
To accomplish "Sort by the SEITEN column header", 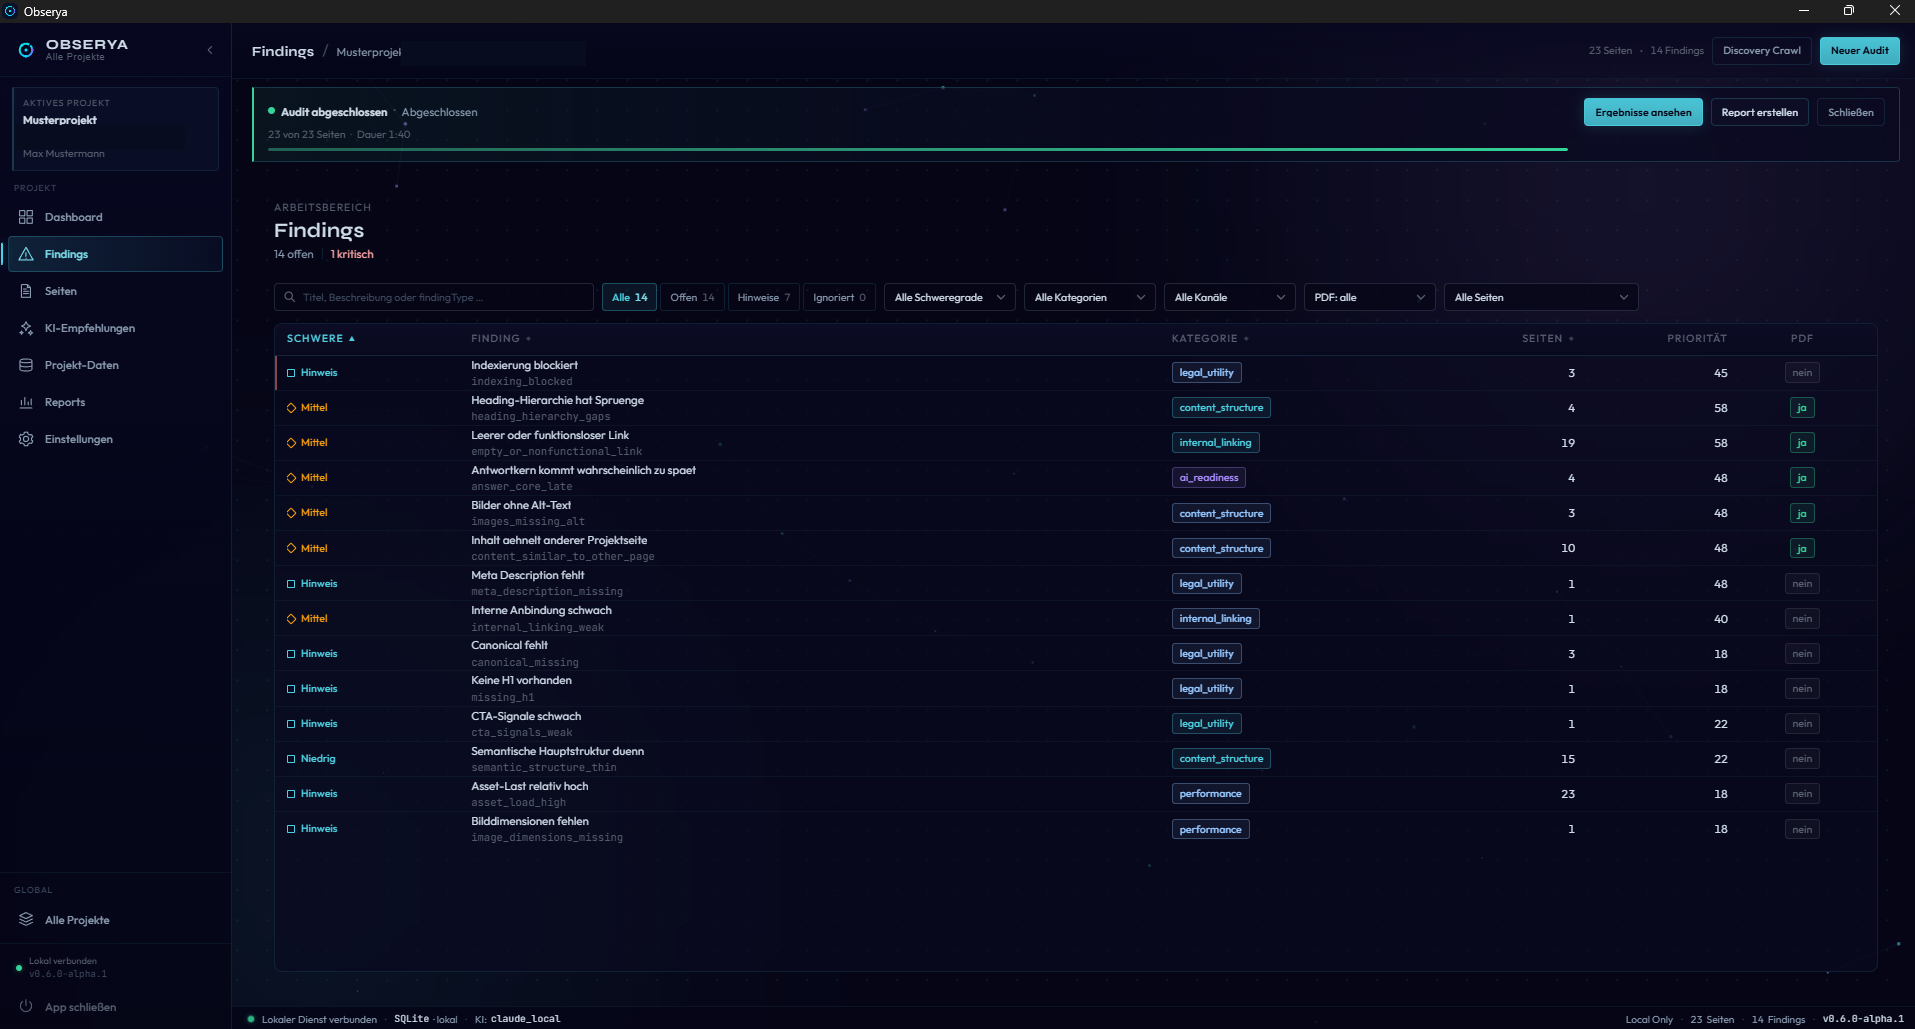I will tap(1547, 339).
